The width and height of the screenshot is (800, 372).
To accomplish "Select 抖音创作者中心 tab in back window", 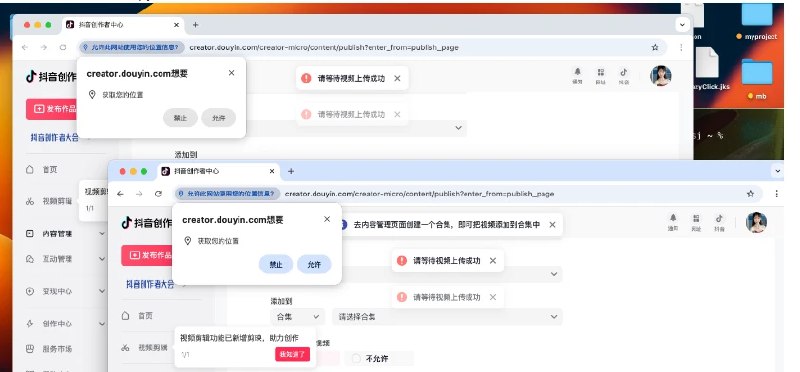I will (x=123, y=25).
